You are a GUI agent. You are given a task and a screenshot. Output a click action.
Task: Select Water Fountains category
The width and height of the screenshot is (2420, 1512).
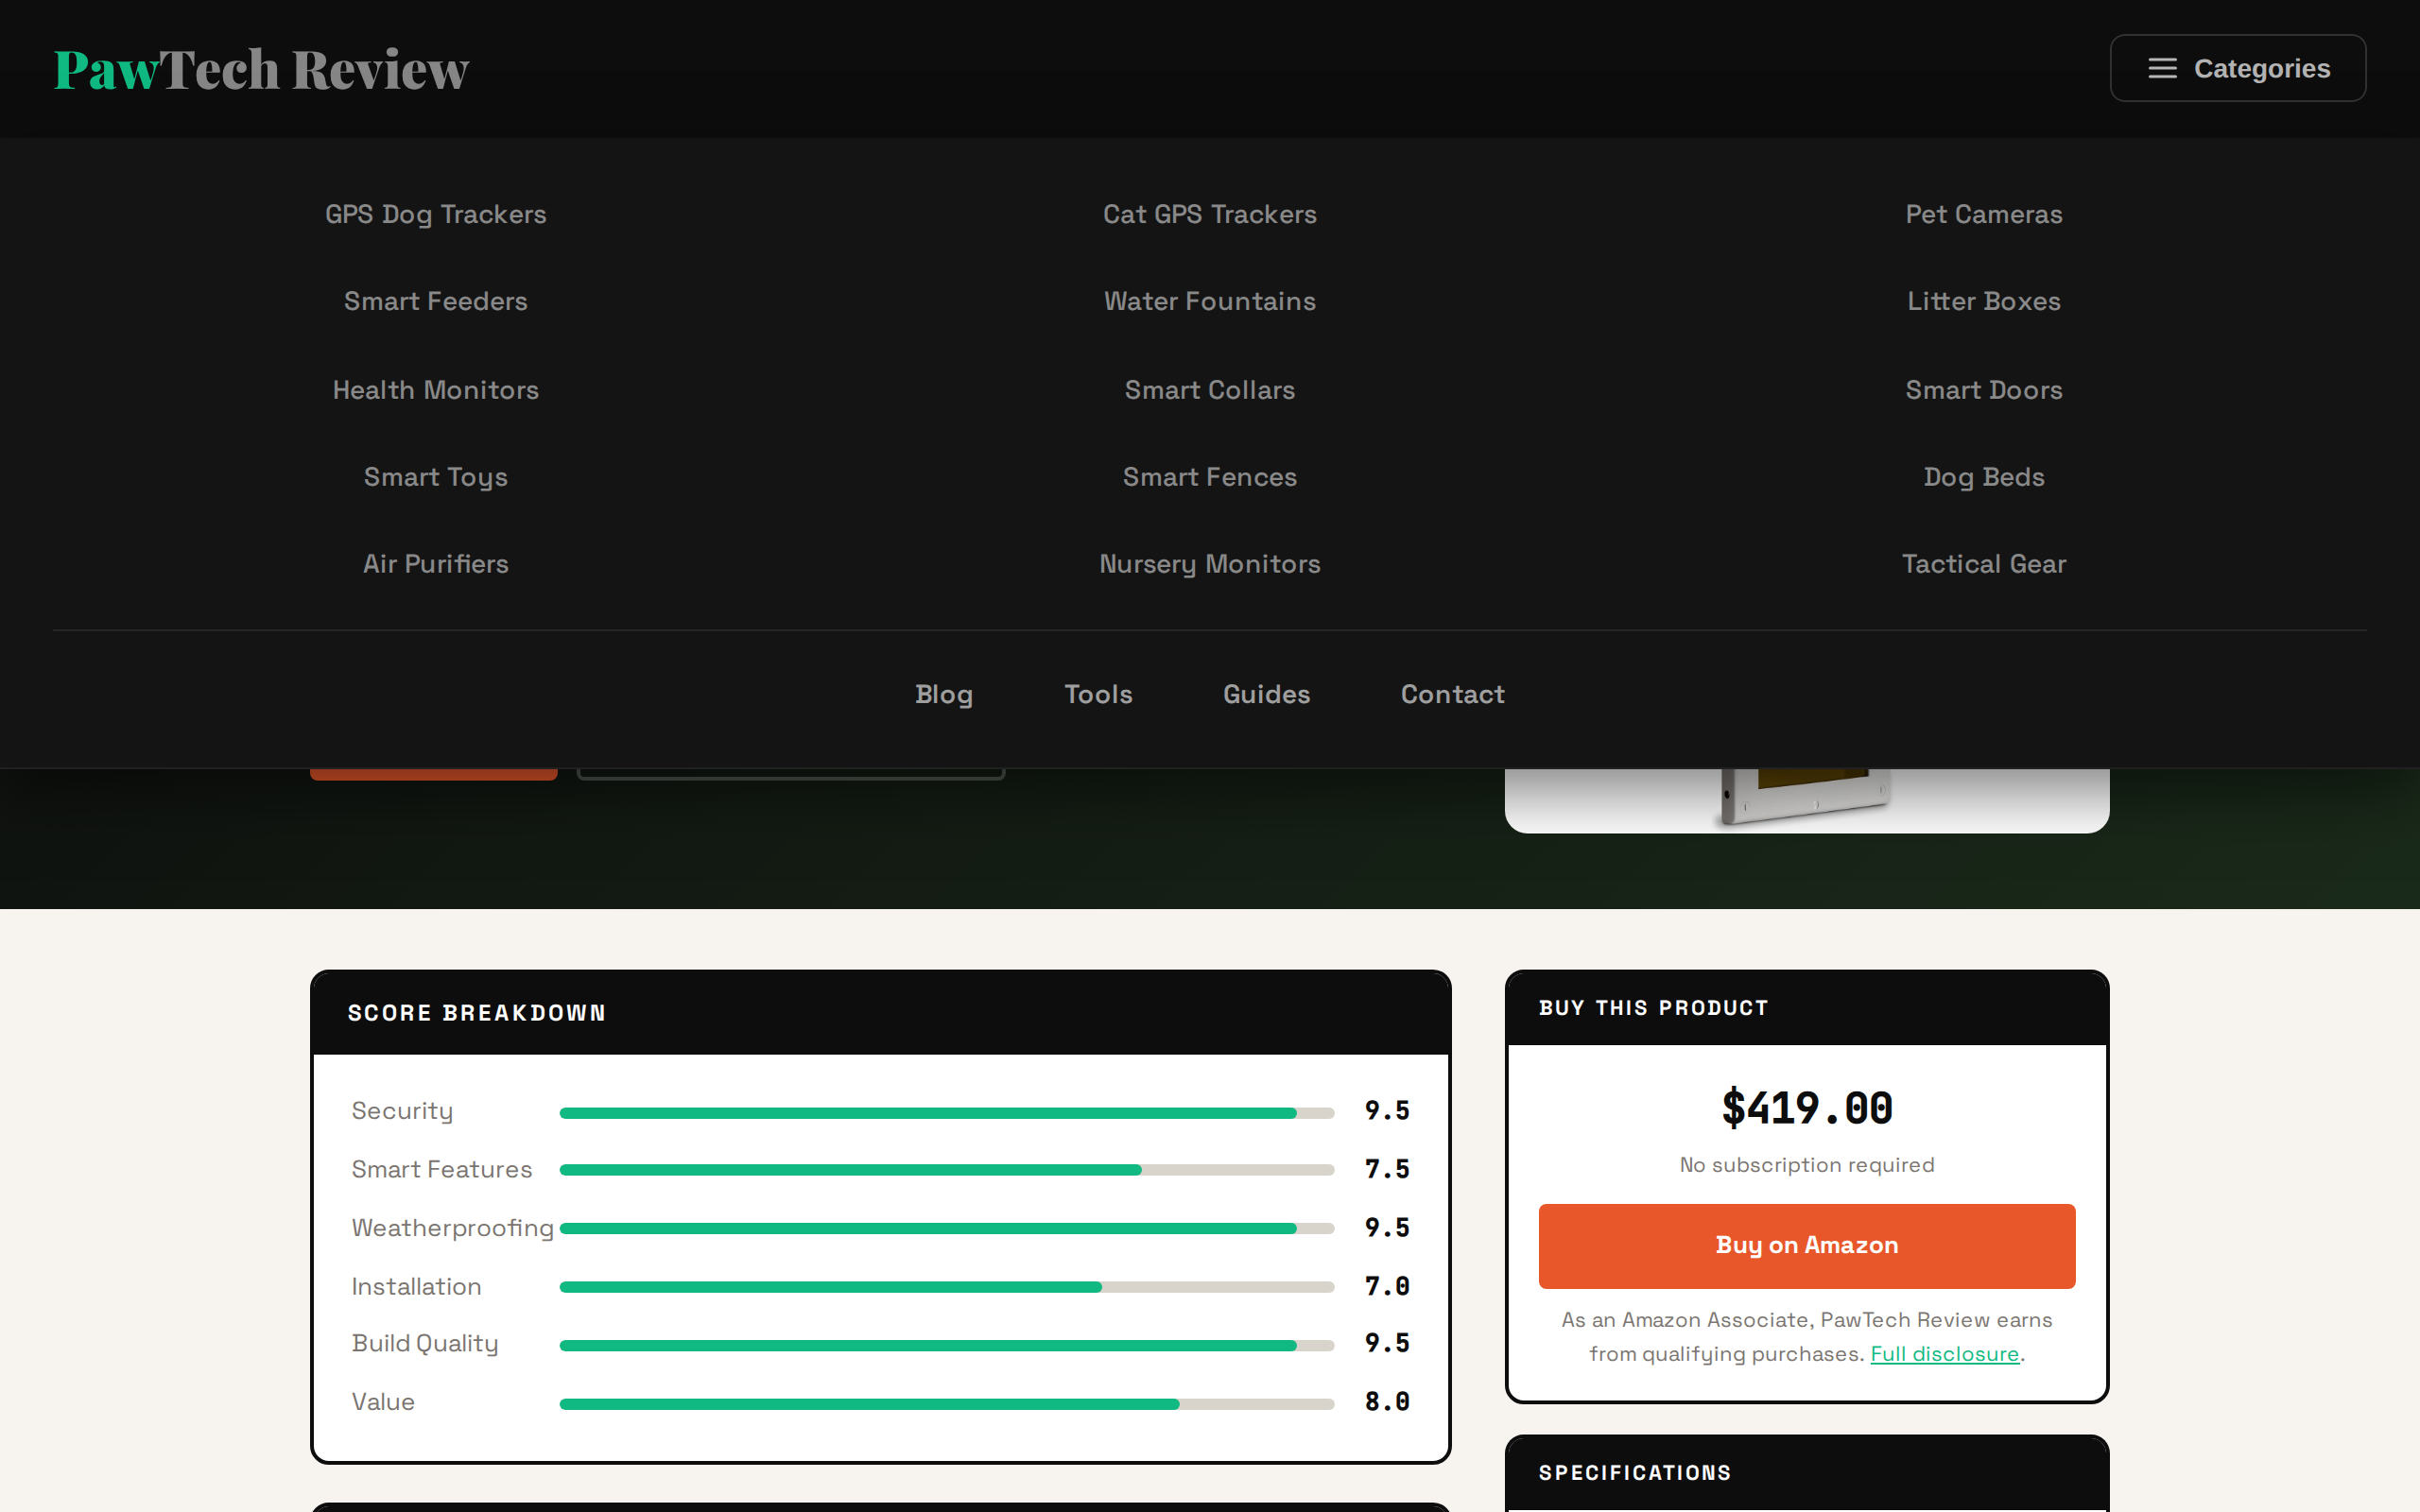pyautogui.click(x=1209, y=301)
